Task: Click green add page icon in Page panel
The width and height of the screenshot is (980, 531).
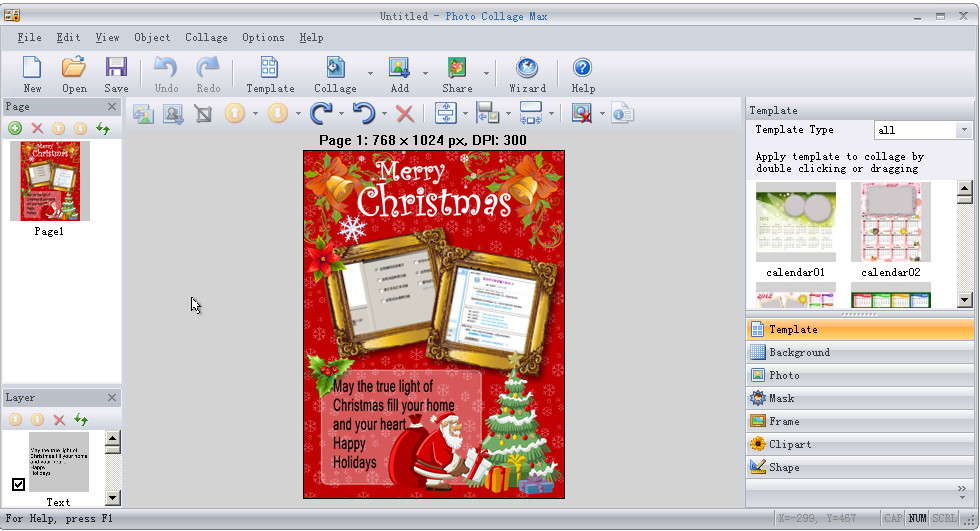Action: click(15, 129)
